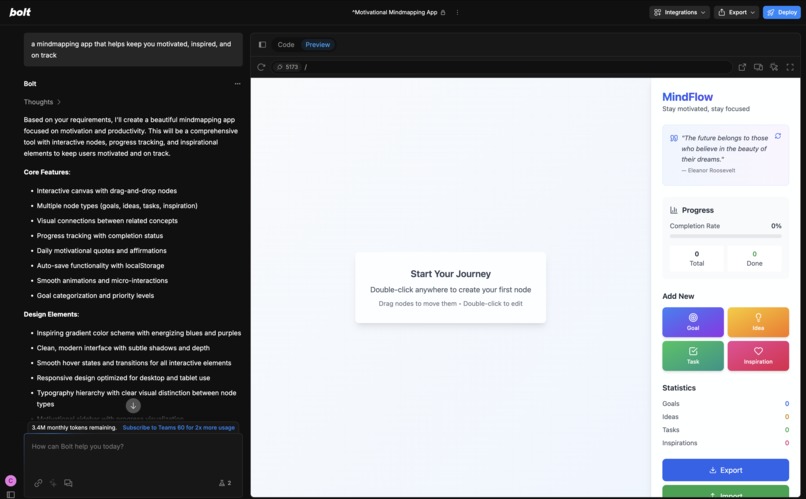Click the Motivational Mindmapping App title
806x499 pixels.
click(x=395, y=12)
